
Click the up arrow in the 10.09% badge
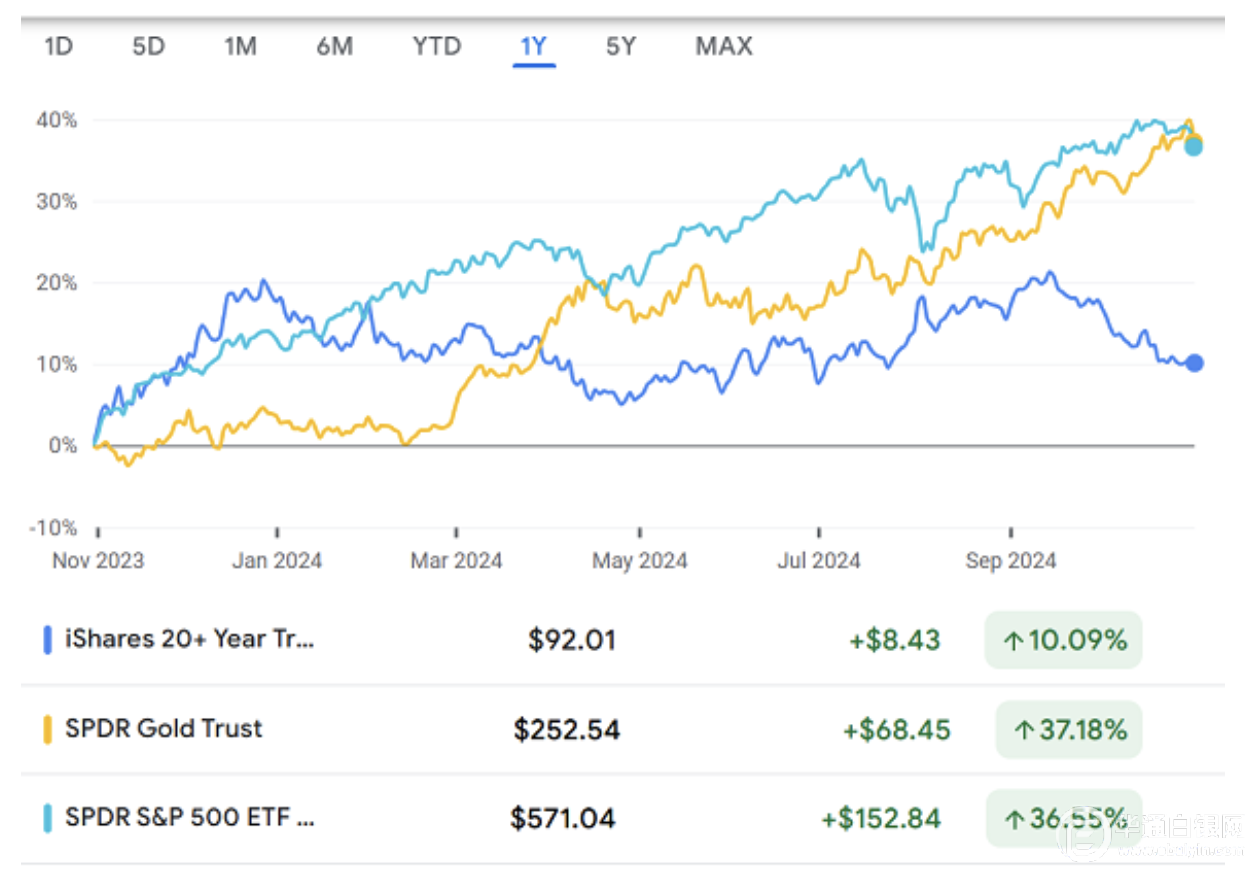coord(1014,641)
